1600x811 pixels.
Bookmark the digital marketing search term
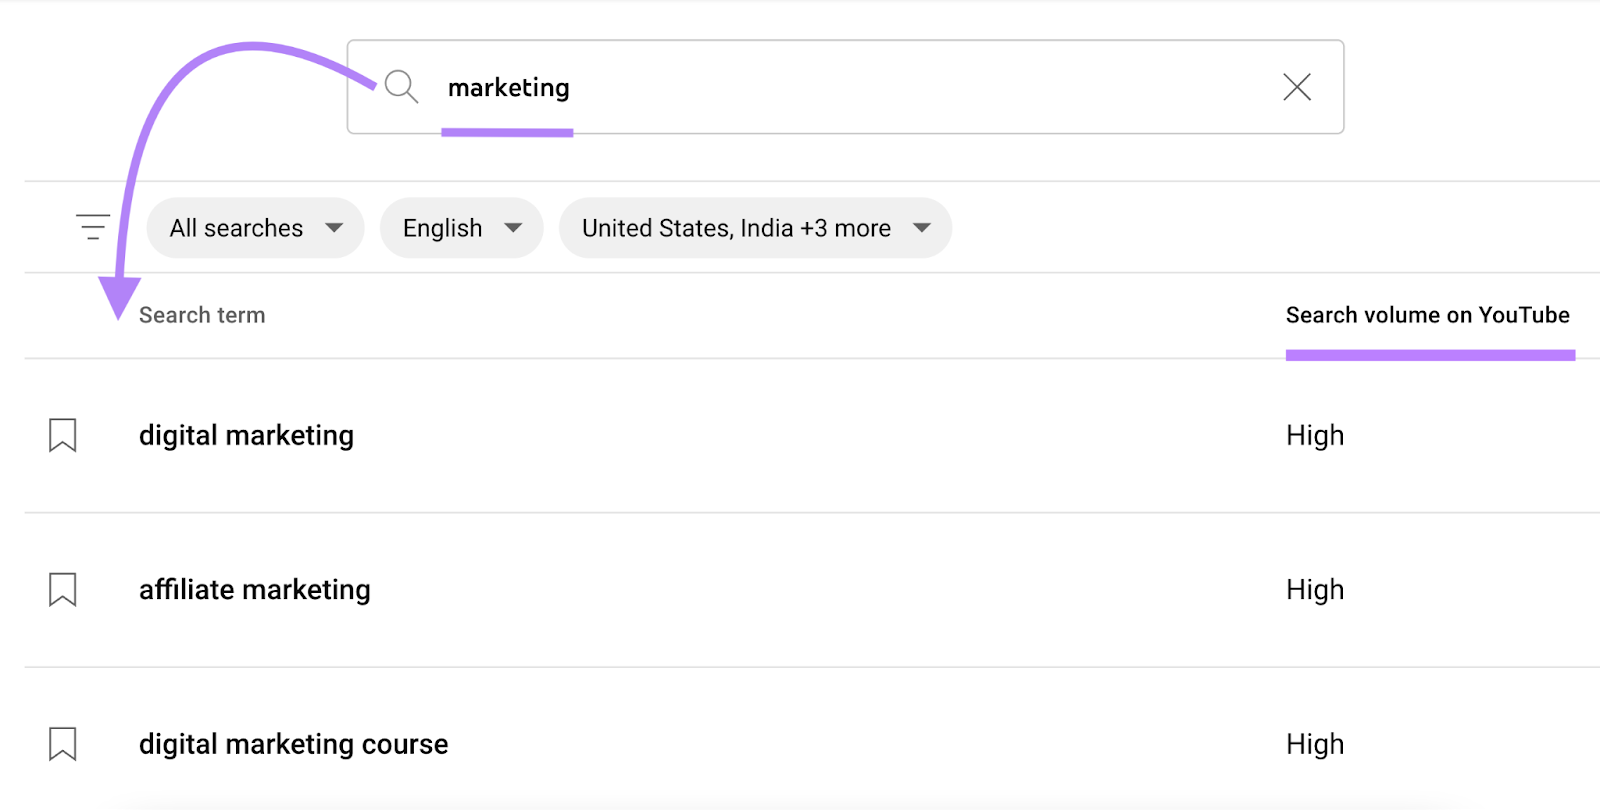63,435
